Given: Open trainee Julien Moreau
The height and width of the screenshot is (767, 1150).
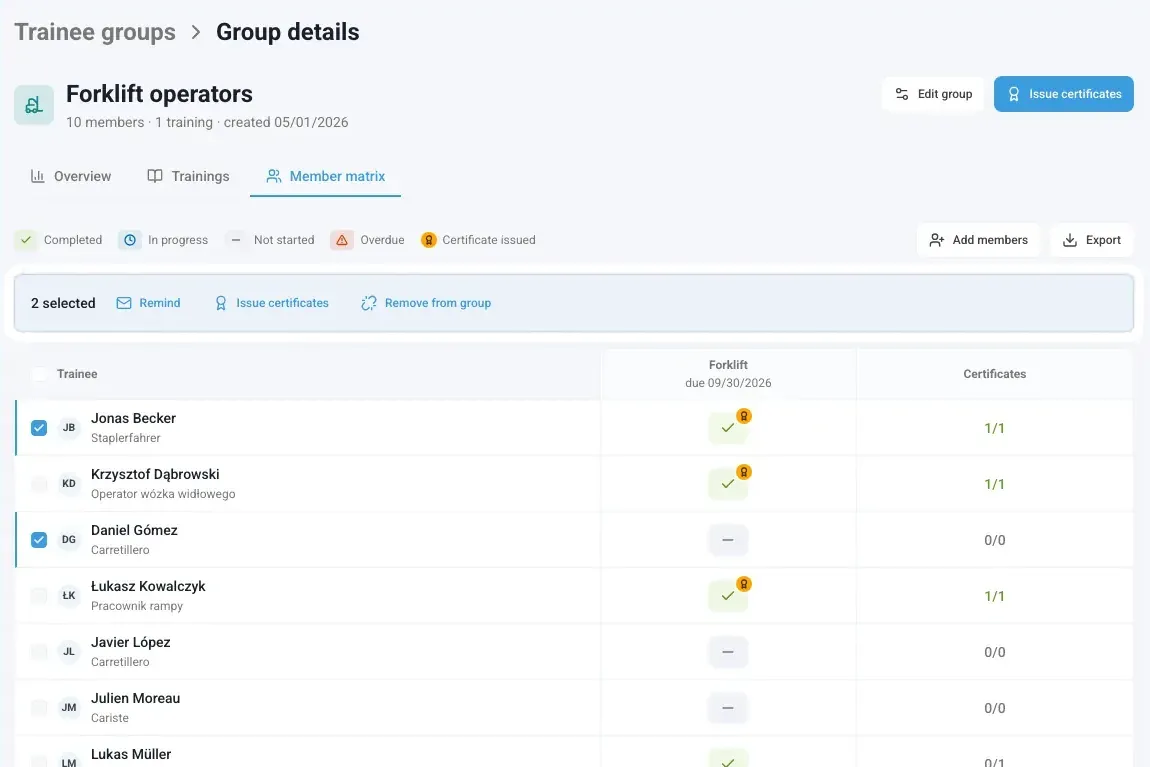Looking at the screenshot, I should click(x=136, y=698).
